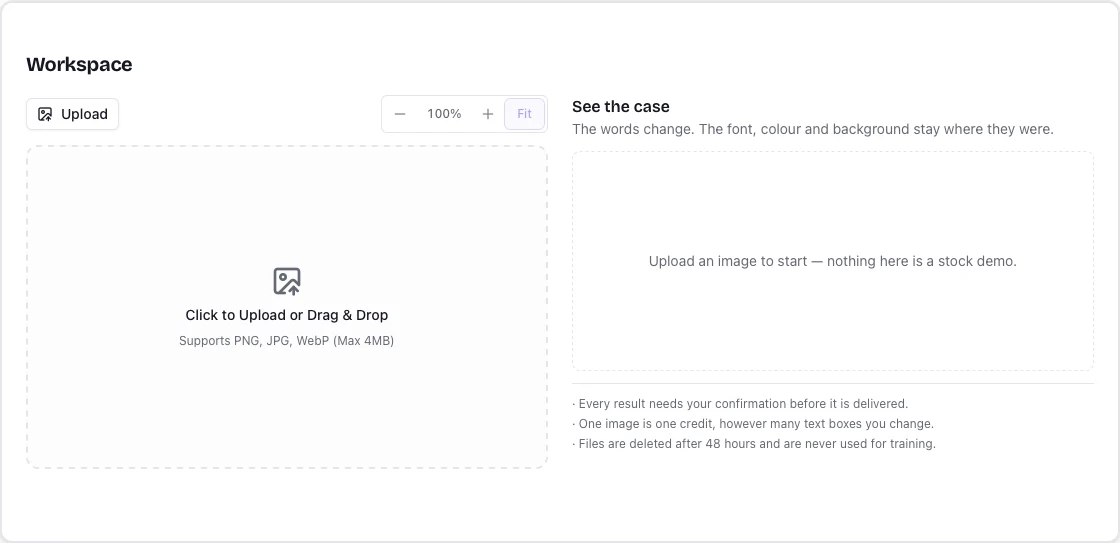Image resolution: width=1120 pixels, height=543 pixels.
Task: Zoom in with the plus icon
Action: pyautogui.click(x=488, y=114)
